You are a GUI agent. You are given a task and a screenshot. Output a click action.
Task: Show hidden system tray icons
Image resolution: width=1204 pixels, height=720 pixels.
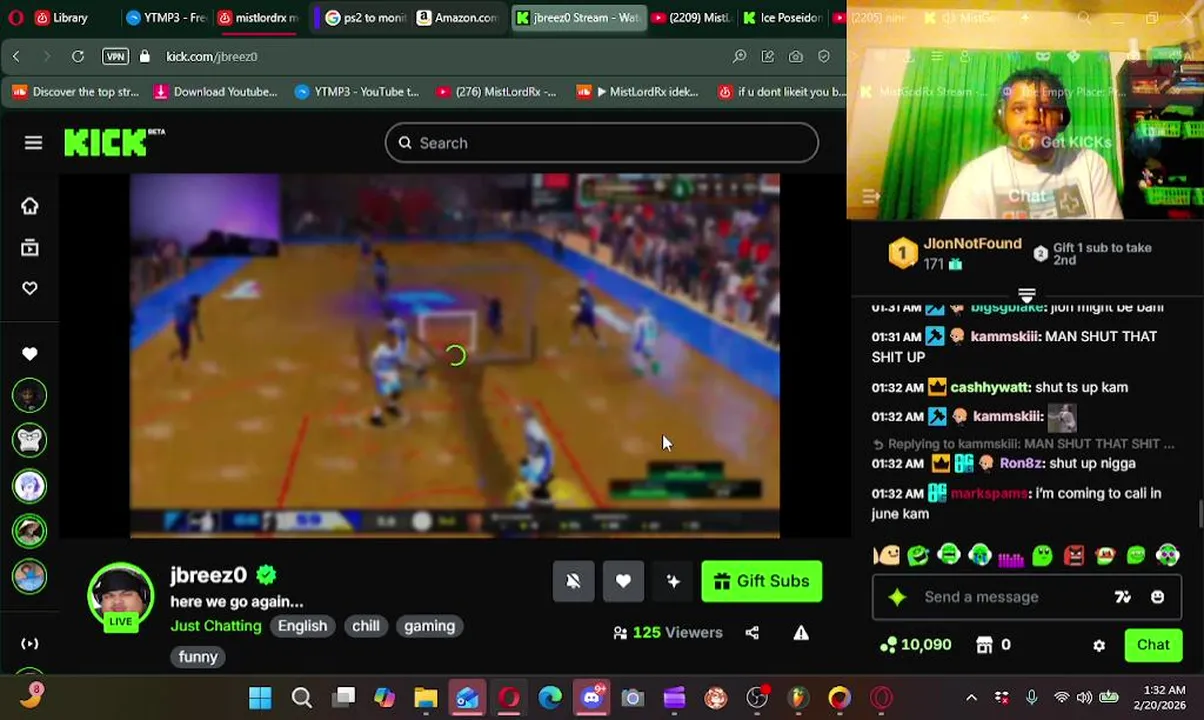(x=971, y=698)
